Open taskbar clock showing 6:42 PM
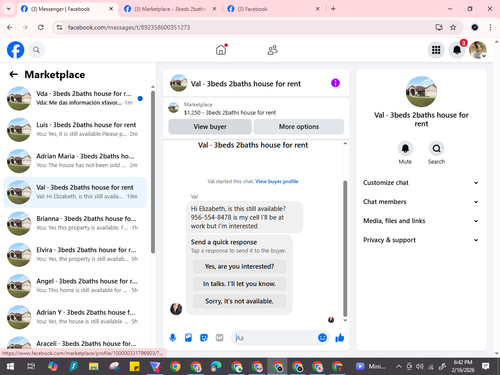 463,366
